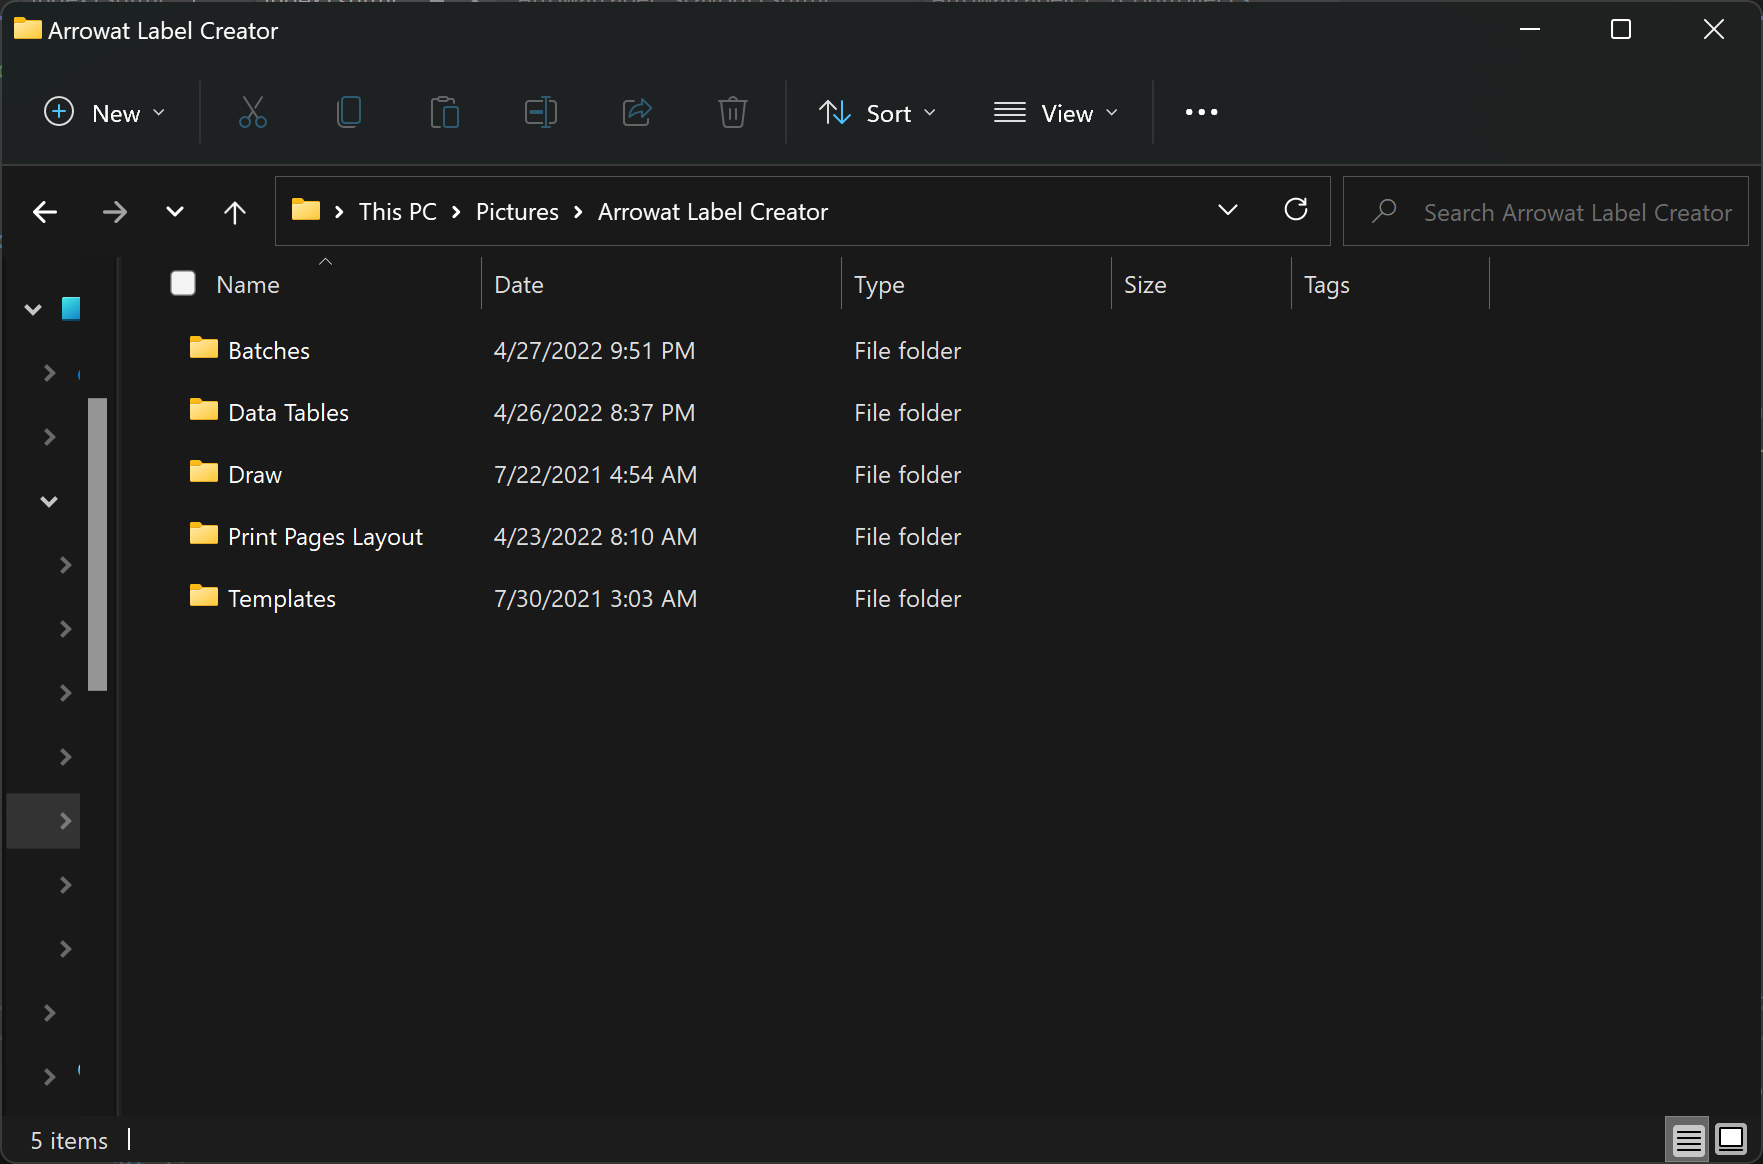Open the View layout dropdown
This screenshot has height=1164, width=1763.
(x=1056, y=113)
